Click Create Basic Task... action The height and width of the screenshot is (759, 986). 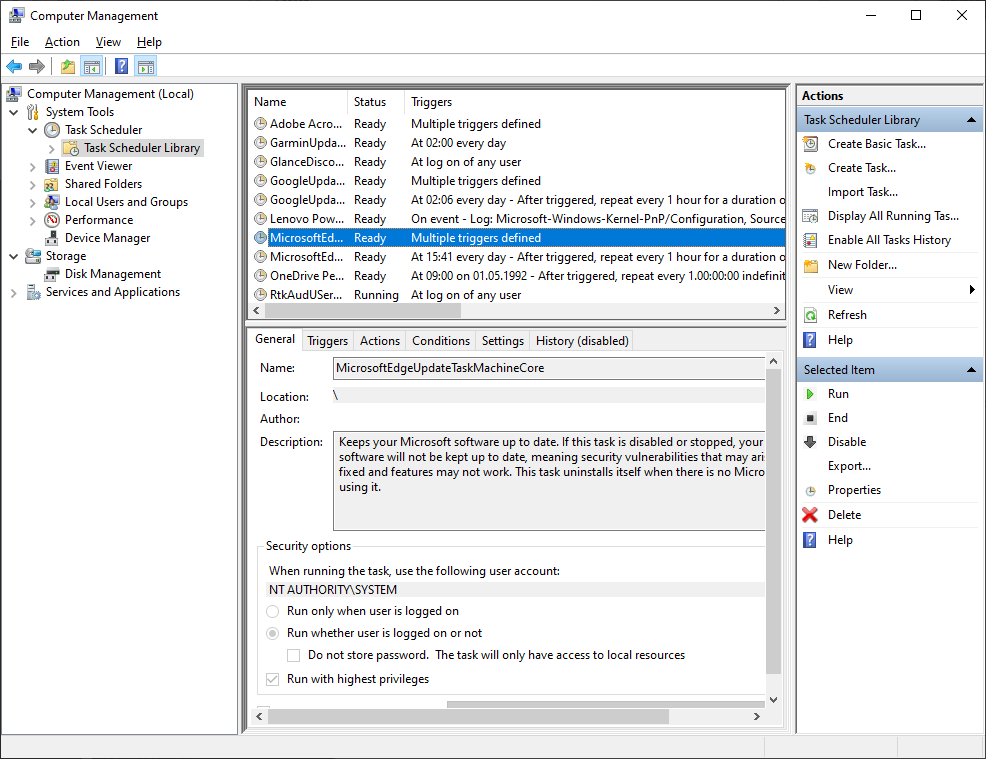[876, 144]
